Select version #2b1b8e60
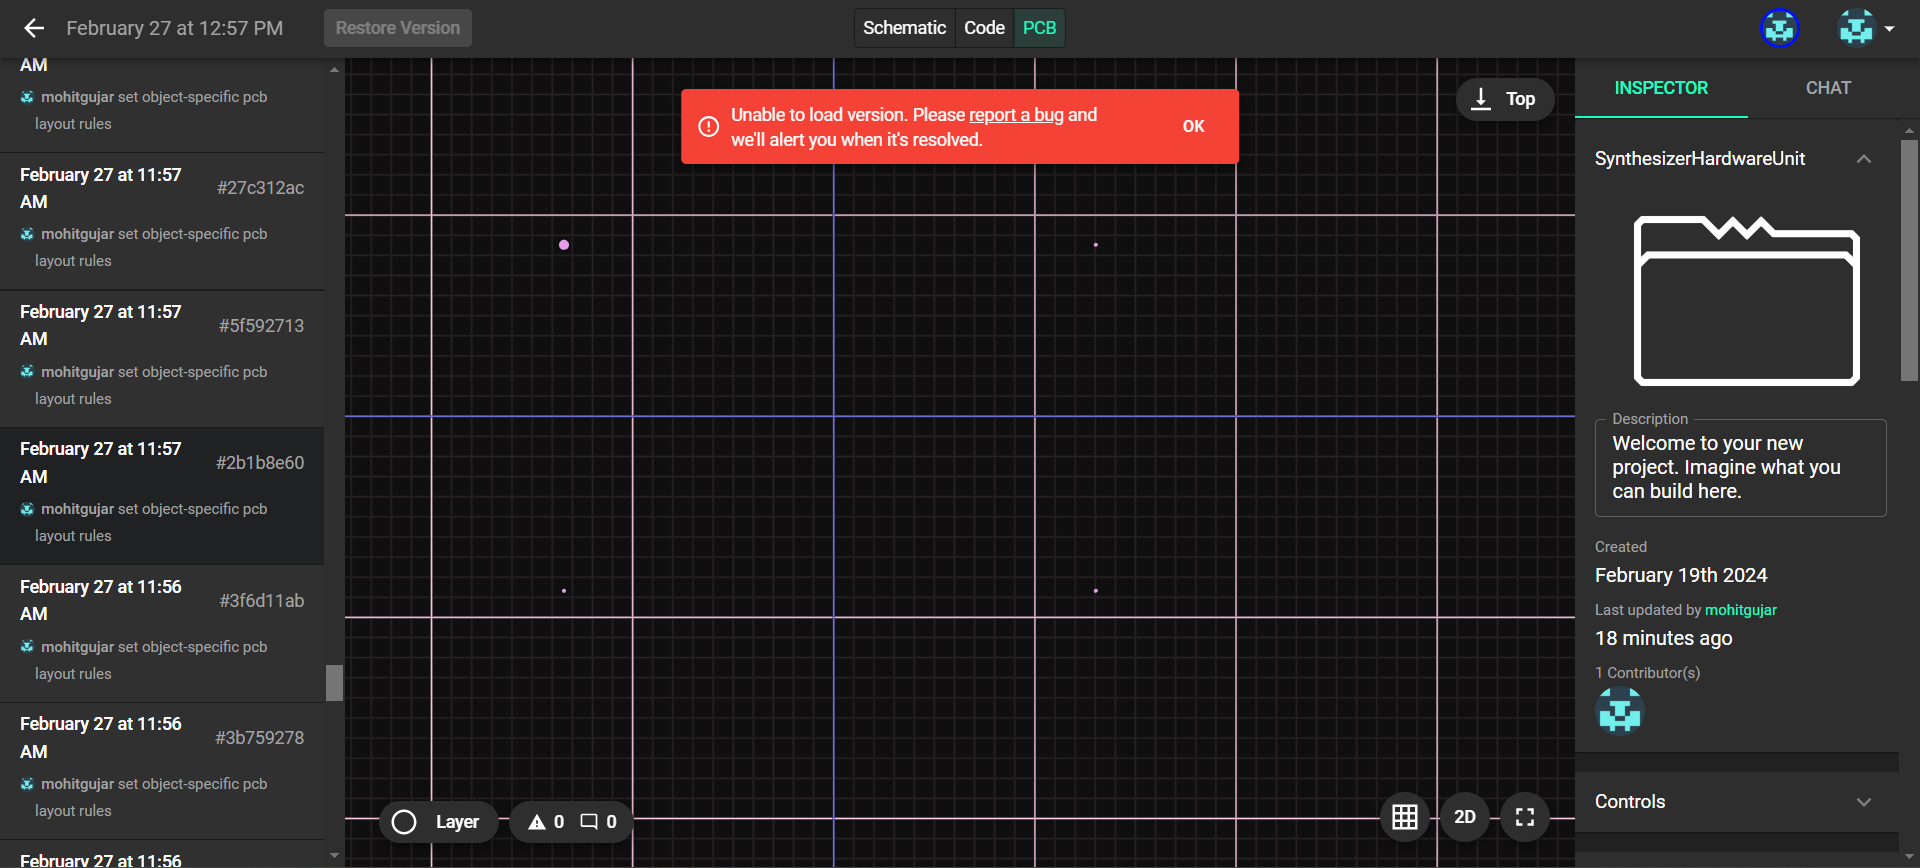The width and height of the screenshot is (1920, 868). pyautogui.click(x=162, y=496)
